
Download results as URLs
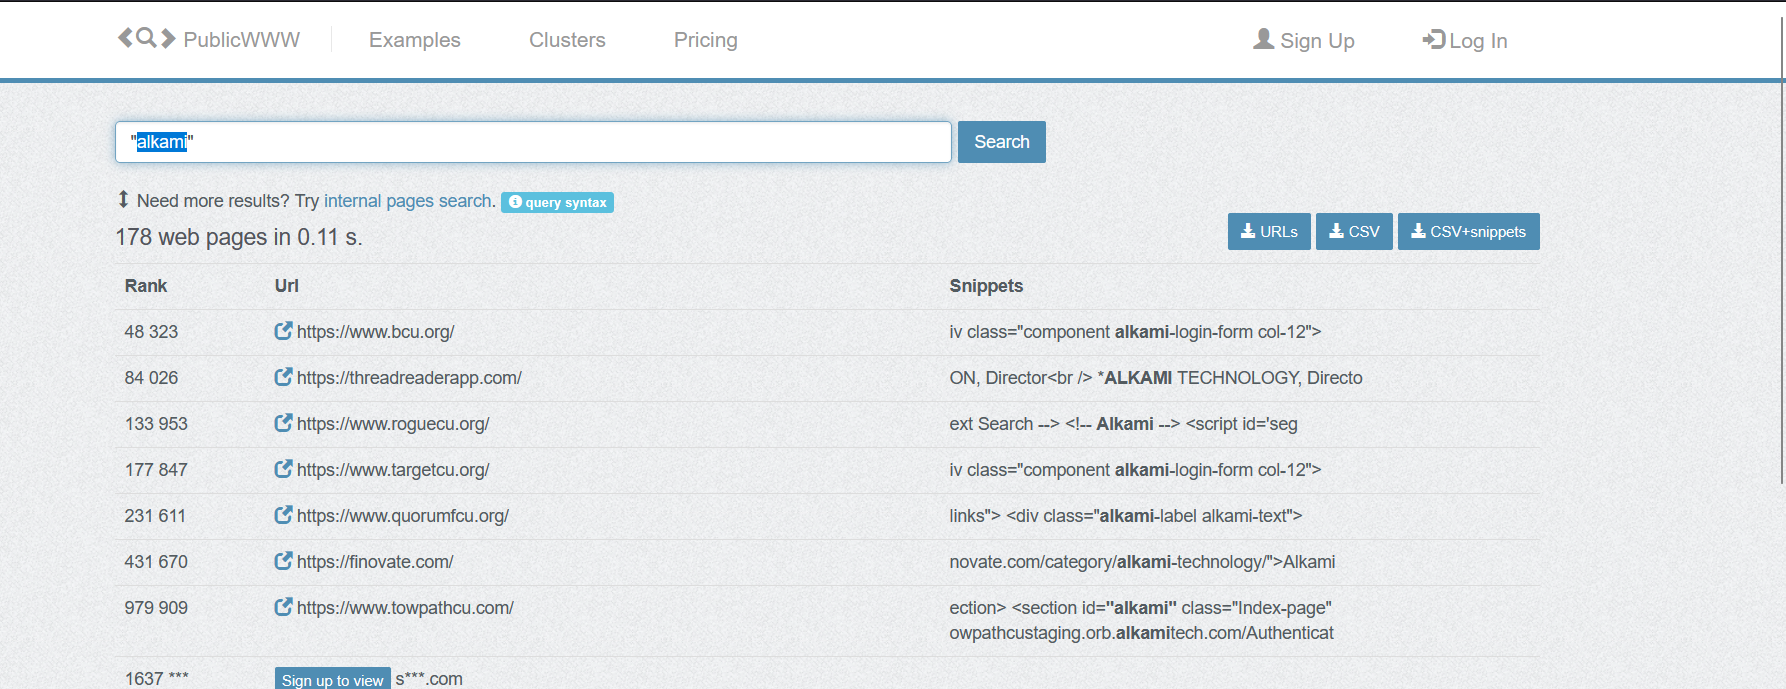point(1268,231)
